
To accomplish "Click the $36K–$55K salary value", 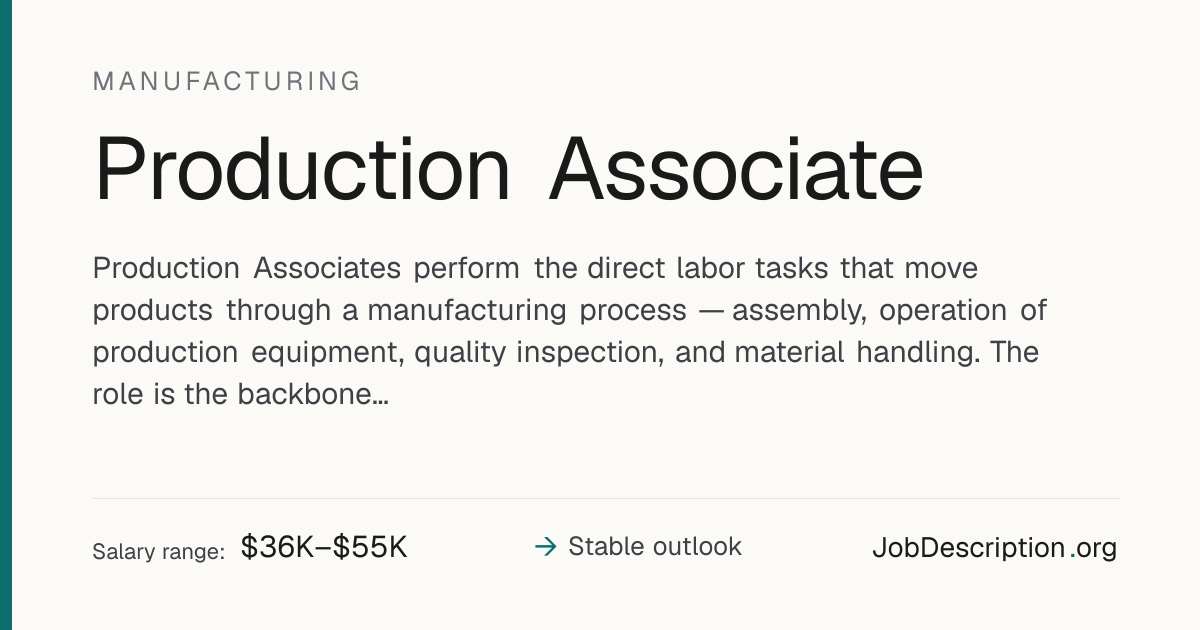I will (x=324, y=548).
